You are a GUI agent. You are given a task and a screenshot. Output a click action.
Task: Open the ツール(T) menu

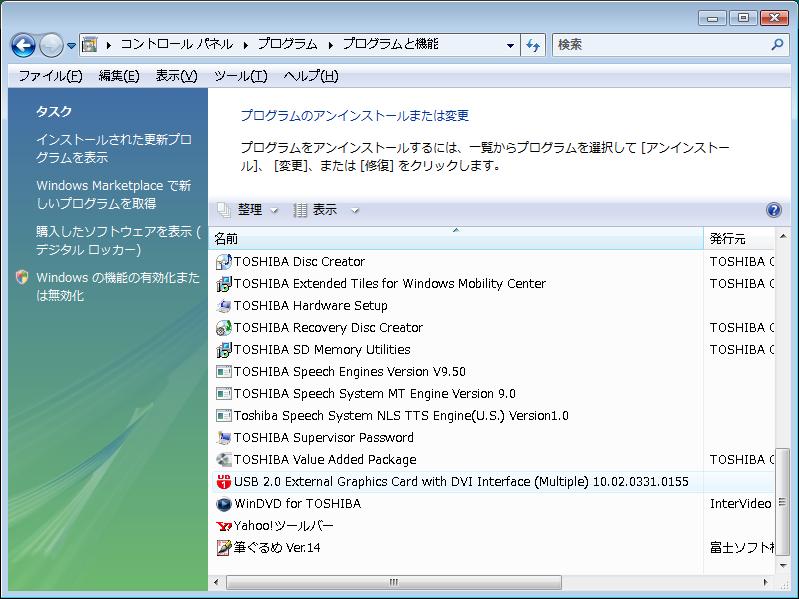[241, 76]
